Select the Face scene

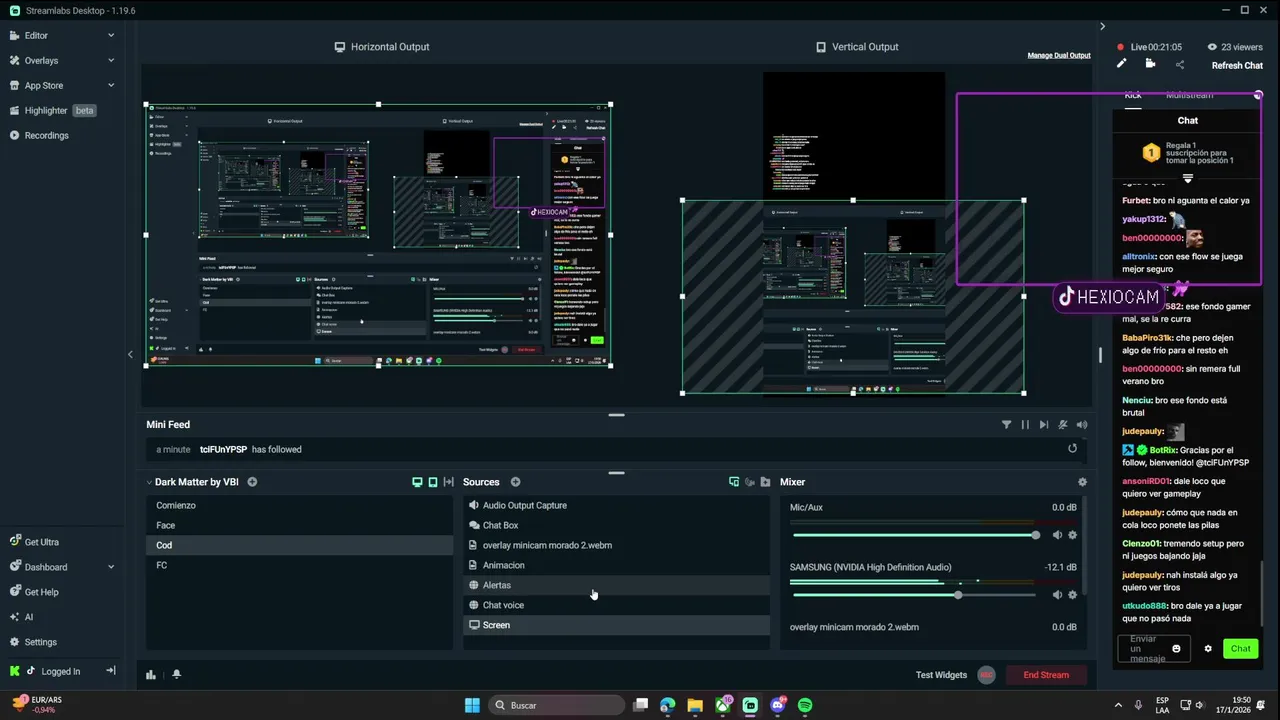[x=299, y=525]
